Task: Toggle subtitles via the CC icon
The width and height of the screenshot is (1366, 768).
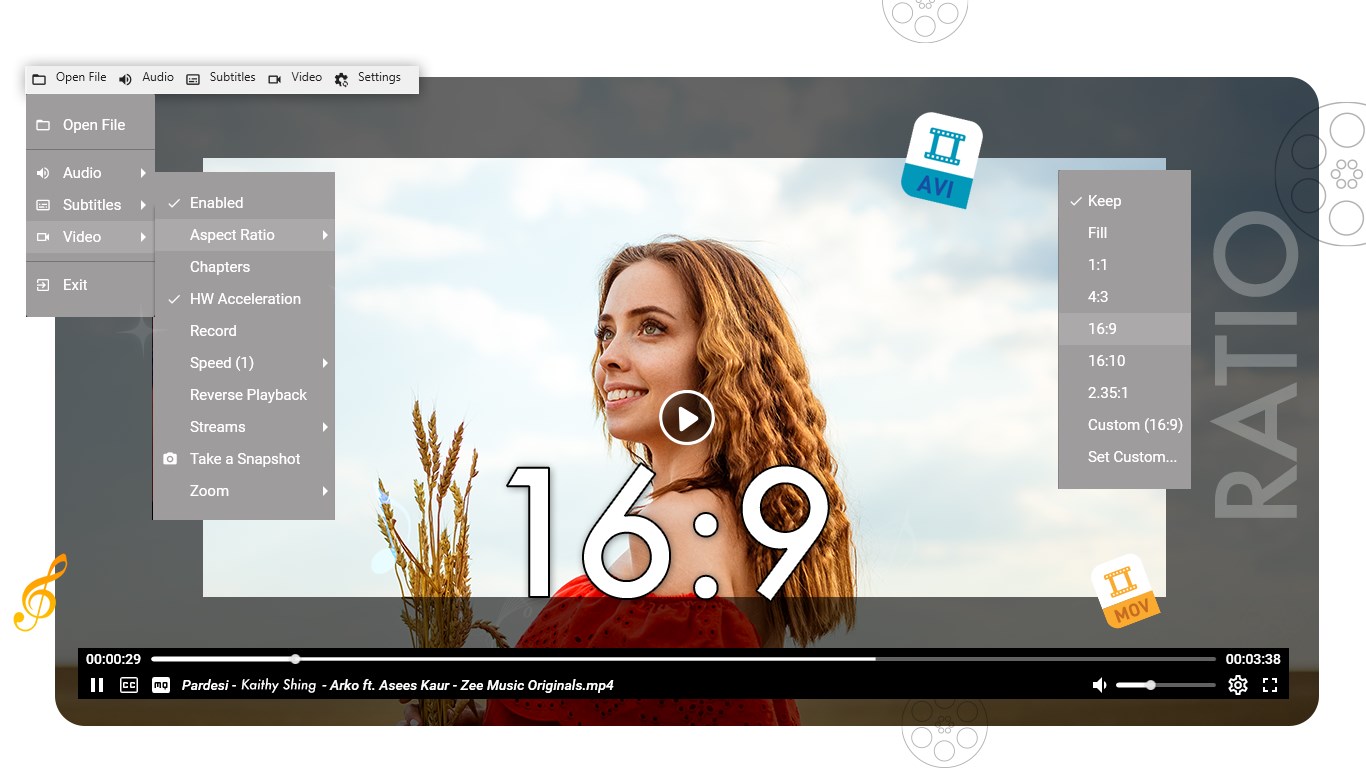Action: (x=129, y=685)
